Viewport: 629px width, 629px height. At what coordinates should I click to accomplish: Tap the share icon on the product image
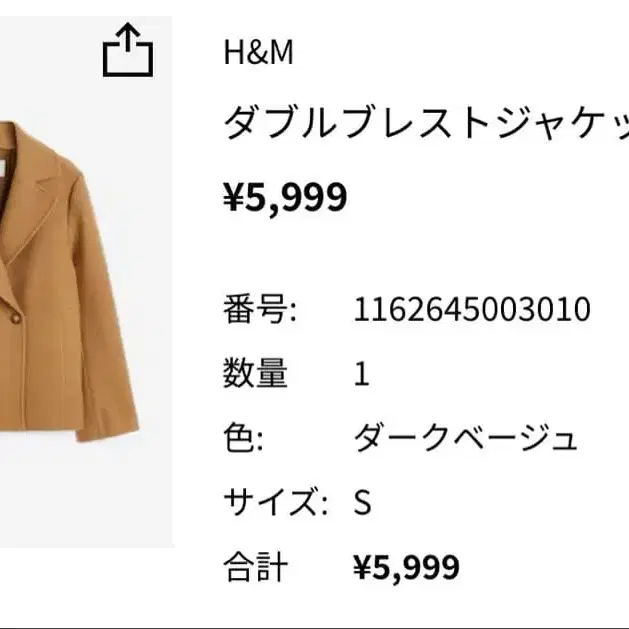click(128, 50)
